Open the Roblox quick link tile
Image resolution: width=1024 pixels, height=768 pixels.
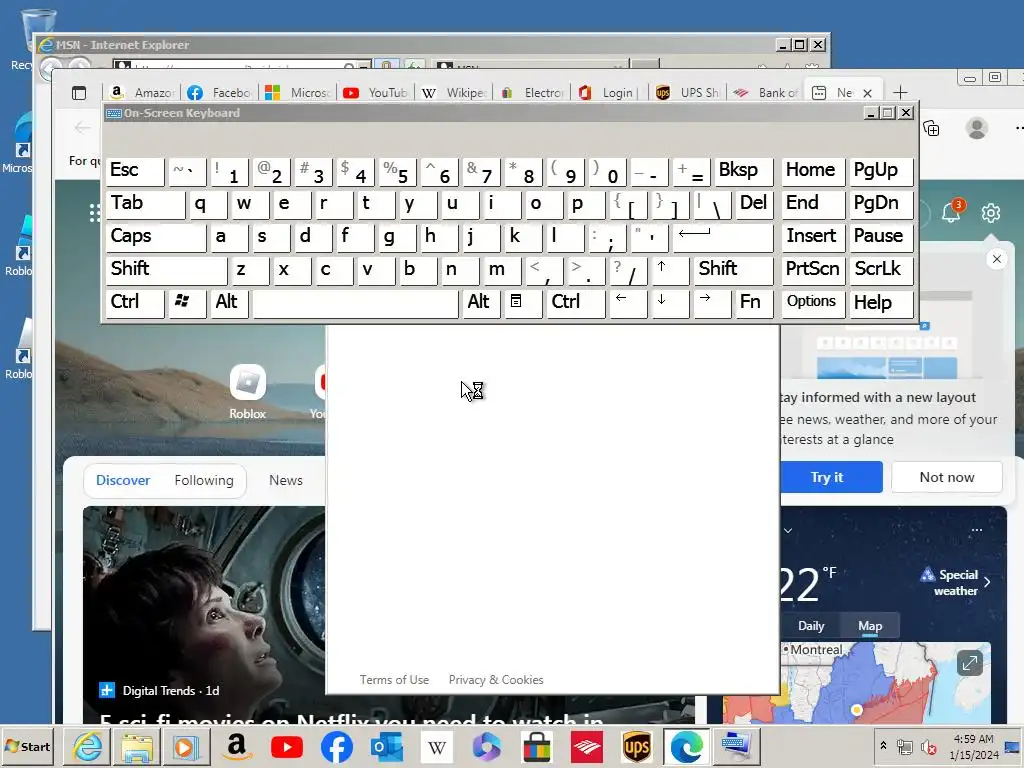click(x=248, y=391)
